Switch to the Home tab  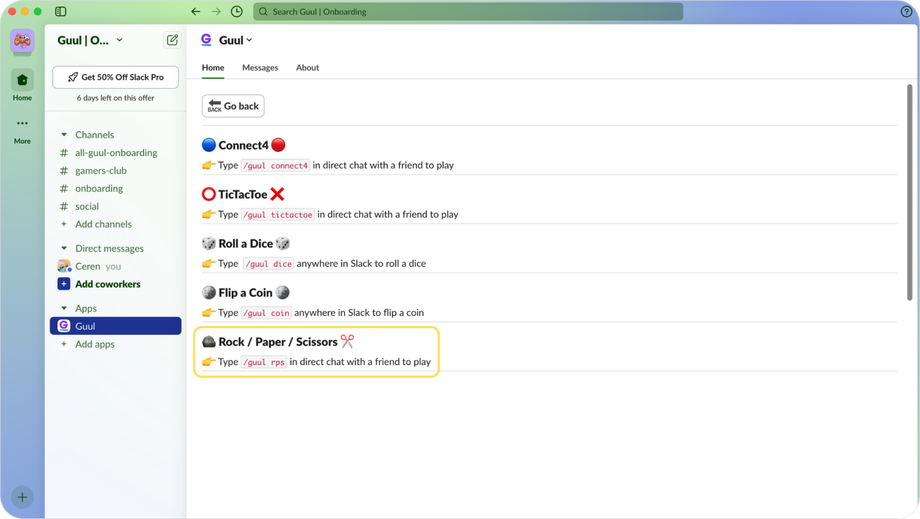[213, 67]
